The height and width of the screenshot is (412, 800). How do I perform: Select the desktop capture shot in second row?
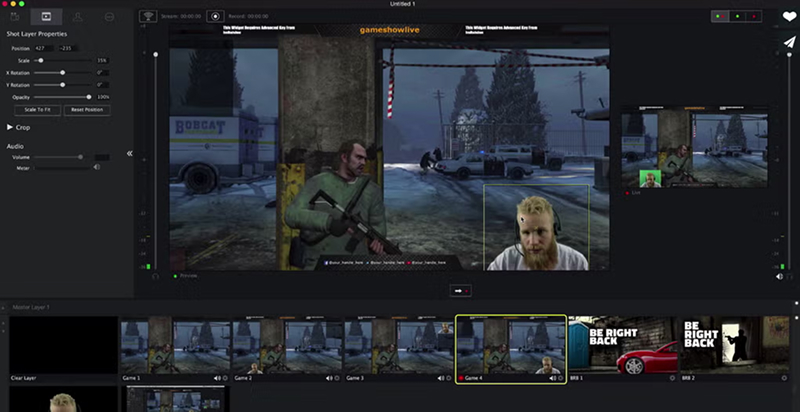coord(175,399)
